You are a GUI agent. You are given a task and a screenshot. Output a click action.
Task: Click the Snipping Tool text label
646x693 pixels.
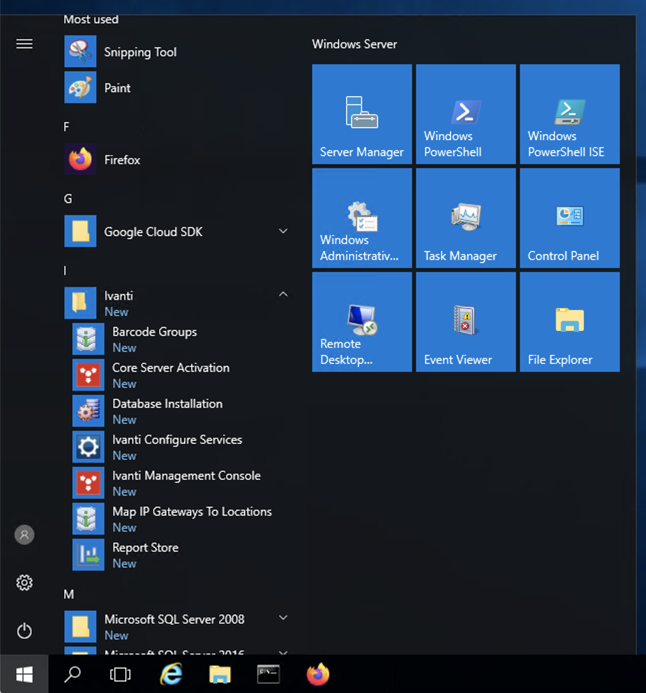tap(141, 52)
